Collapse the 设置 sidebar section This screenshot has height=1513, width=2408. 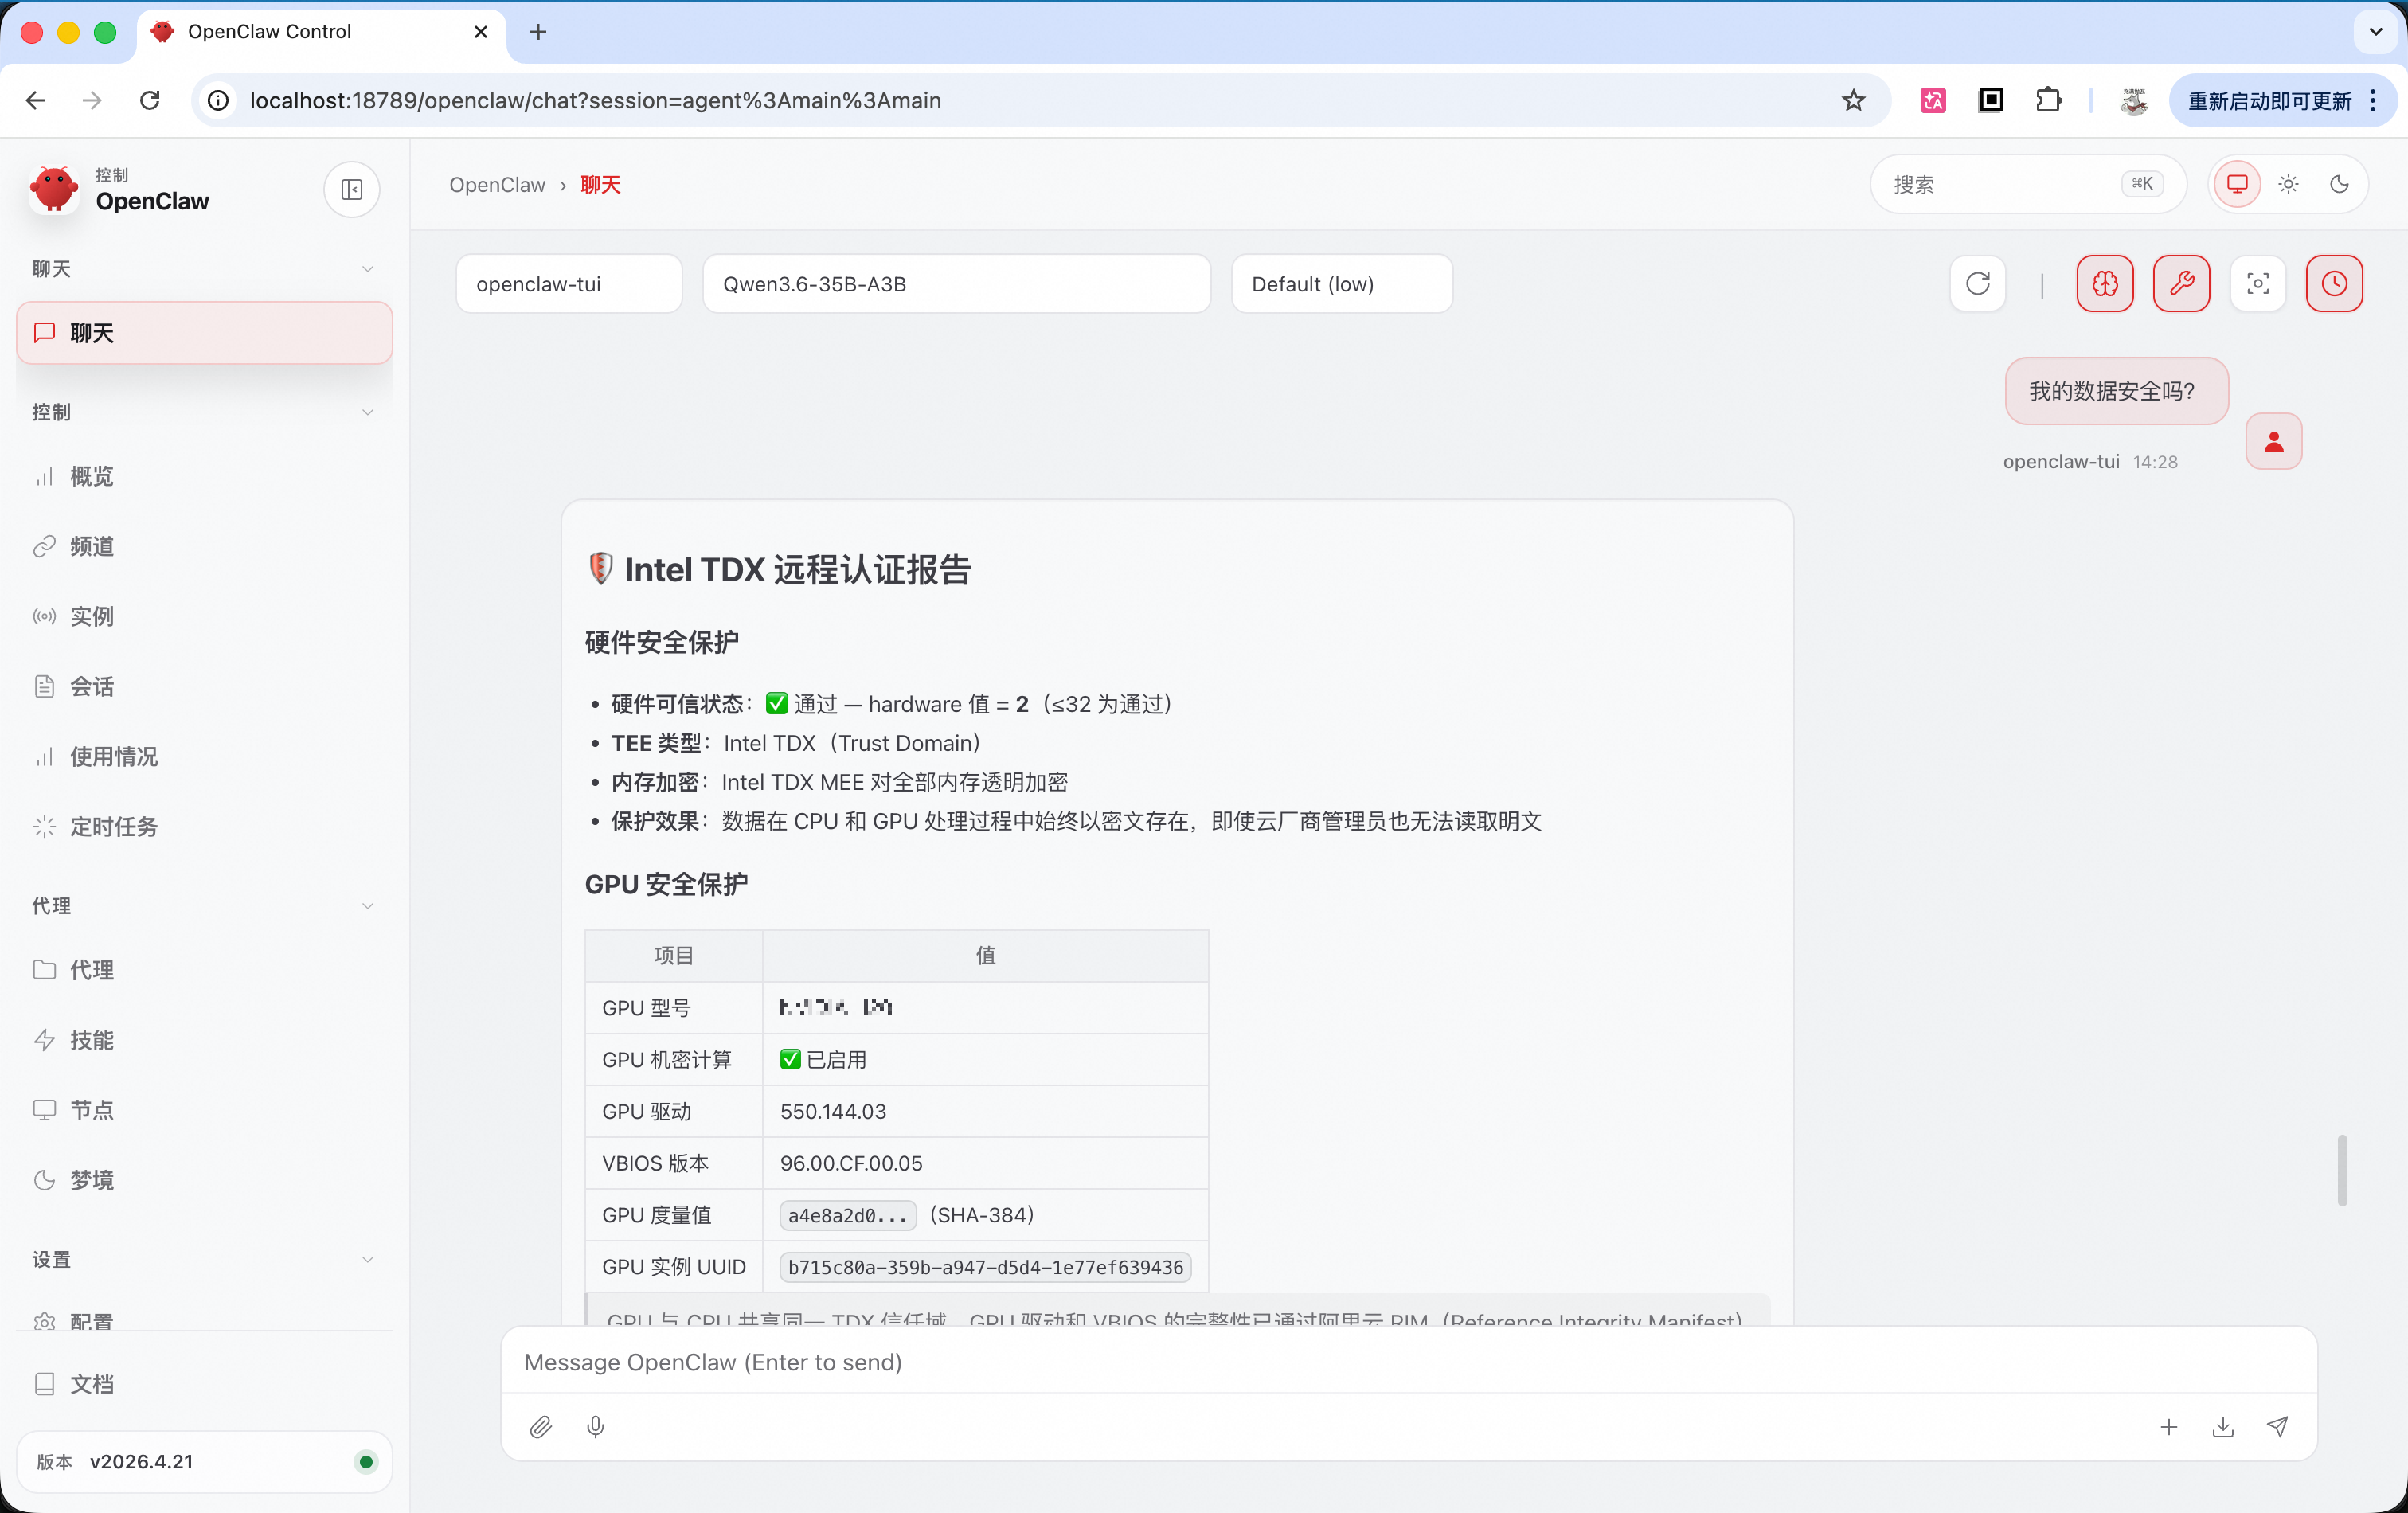point(204,1260)
